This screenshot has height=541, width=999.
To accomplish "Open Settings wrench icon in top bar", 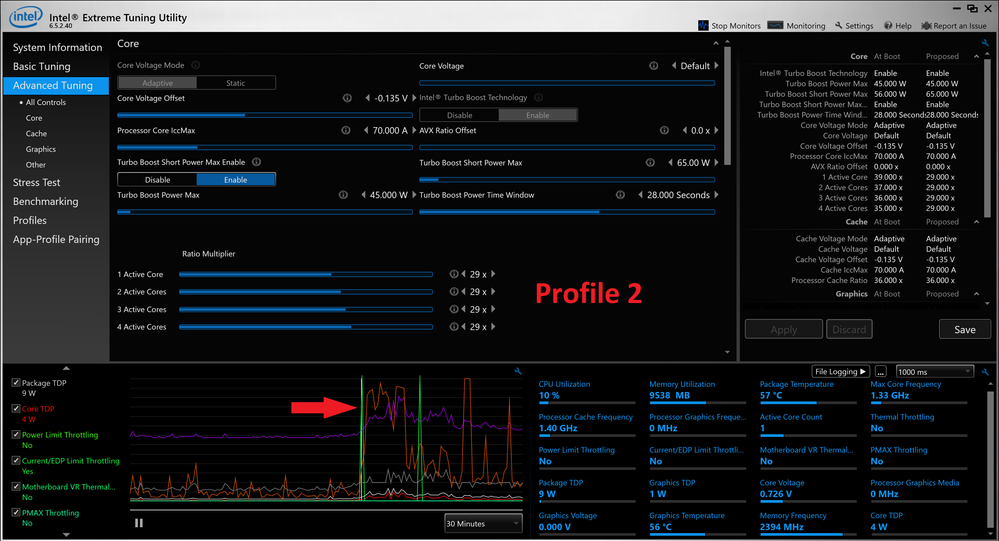I will tap(839, 25).
